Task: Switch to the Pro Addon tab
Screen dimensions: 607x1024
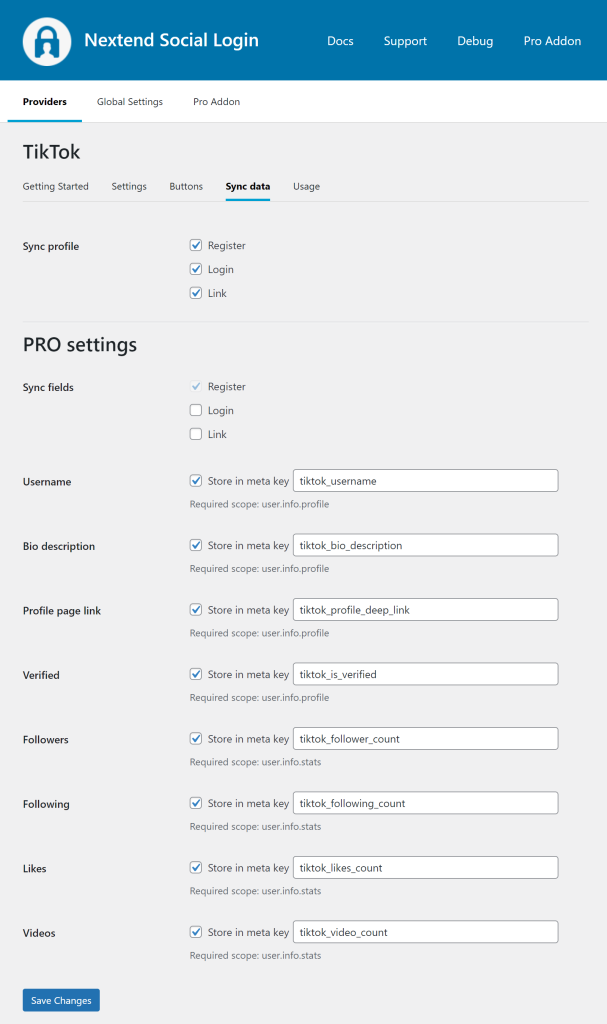Action: (216, 102)
